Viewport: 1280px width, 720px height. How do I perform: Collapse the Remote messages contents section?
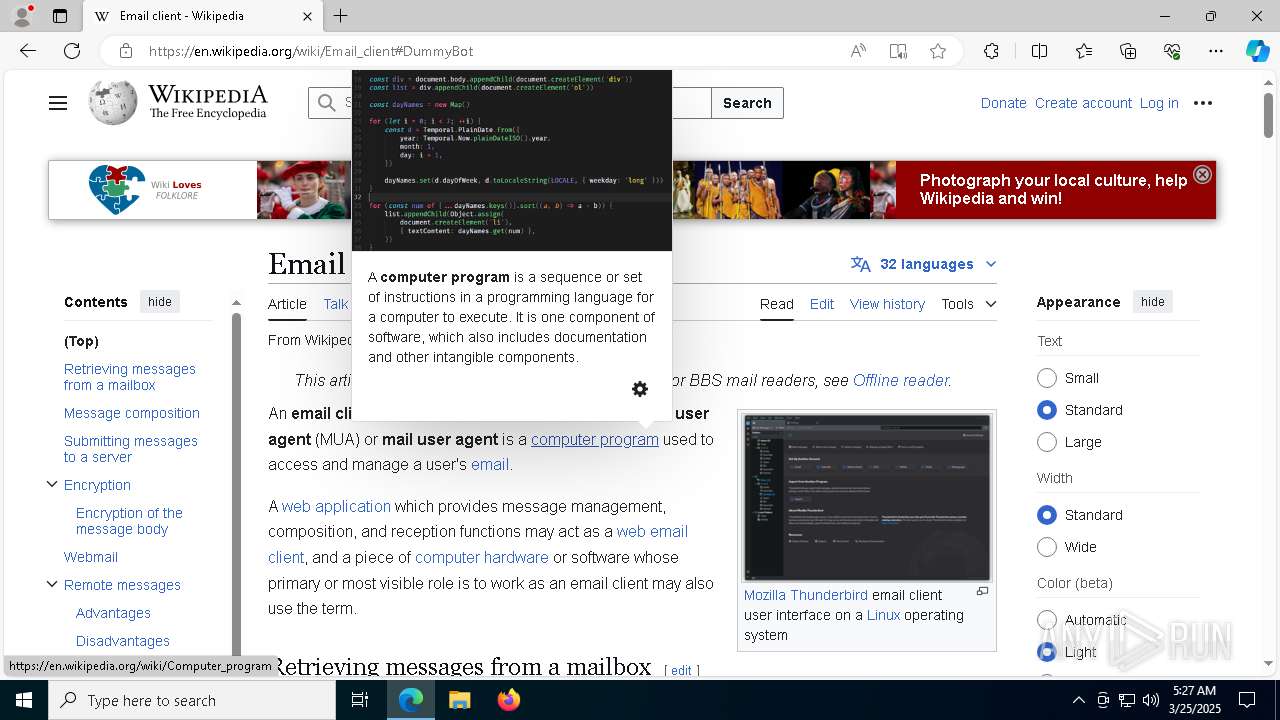(x=52, y=584)
